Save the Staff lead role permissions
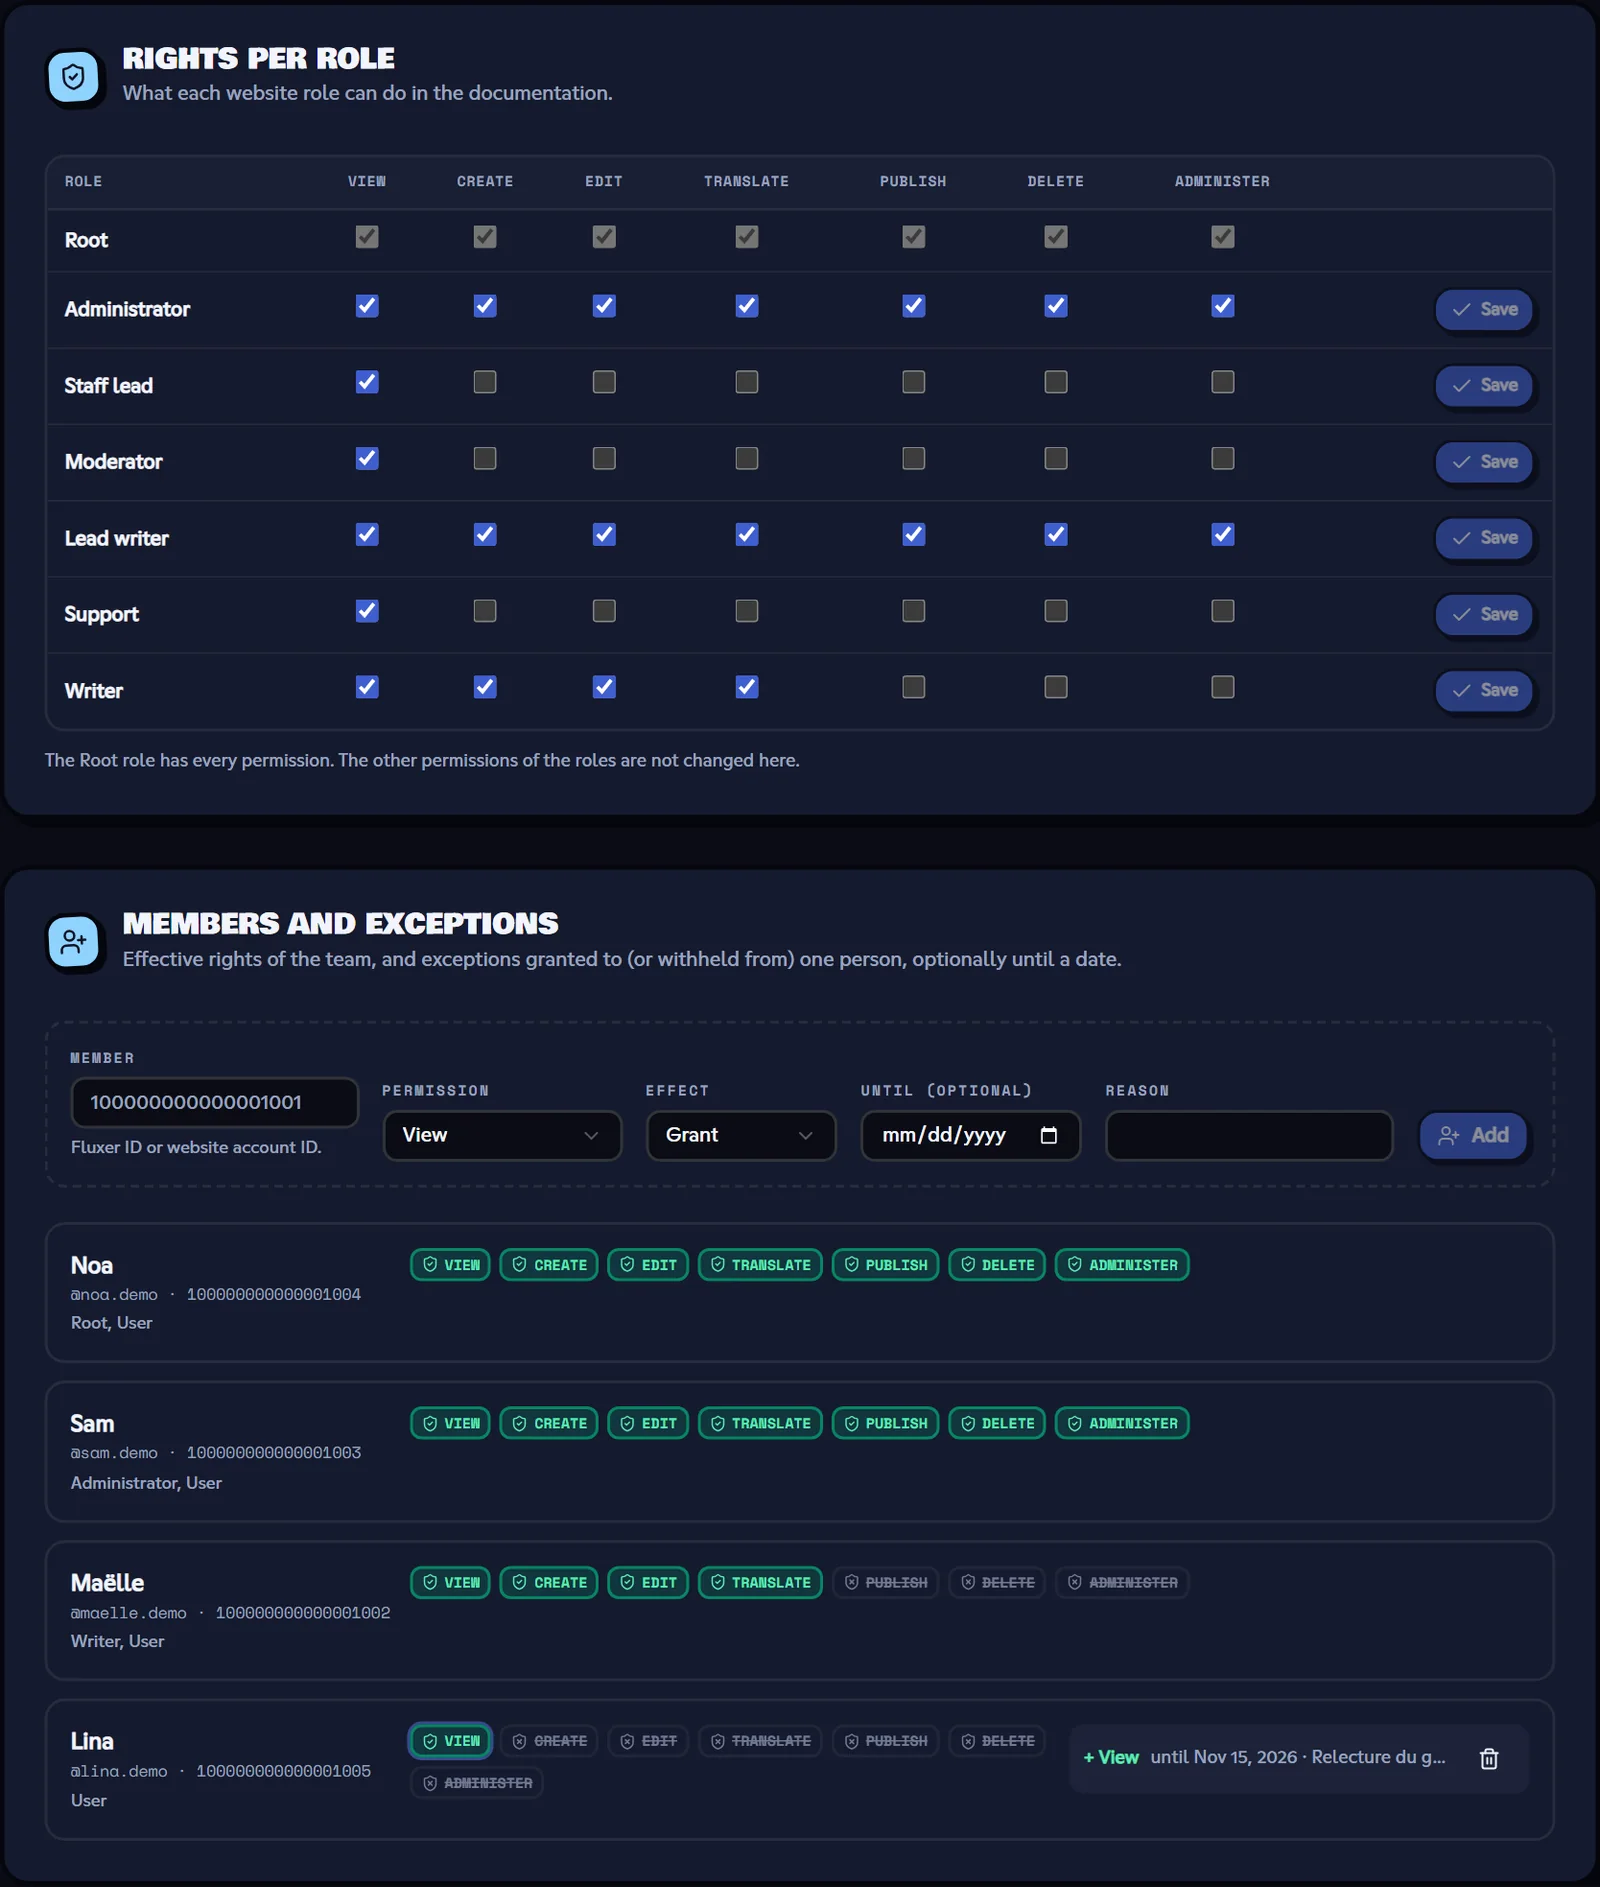Viewport: 1600px width, 1887px height. pos(1484,386)
